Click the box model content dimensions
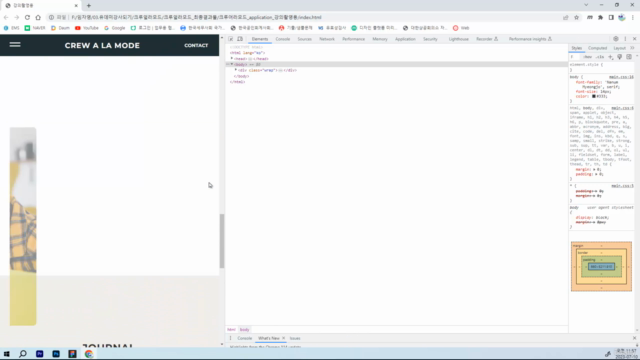640x360 pixels. click(601, 267)
